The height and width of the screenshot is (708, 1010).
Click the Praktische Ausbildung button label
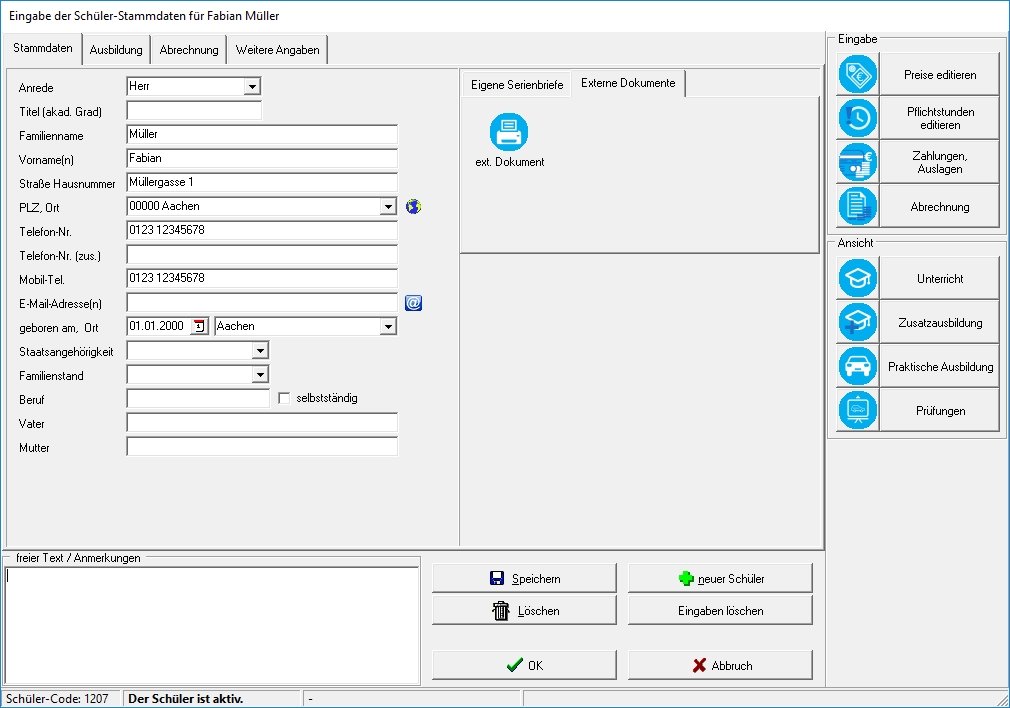click(940, 367)
